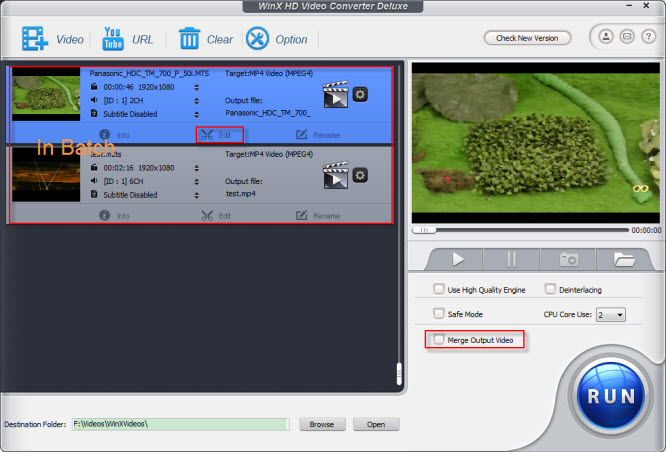The image size is (666, 452).
Task: Change subtitle option of Panasonic video
Action: (x=196, y=114)
